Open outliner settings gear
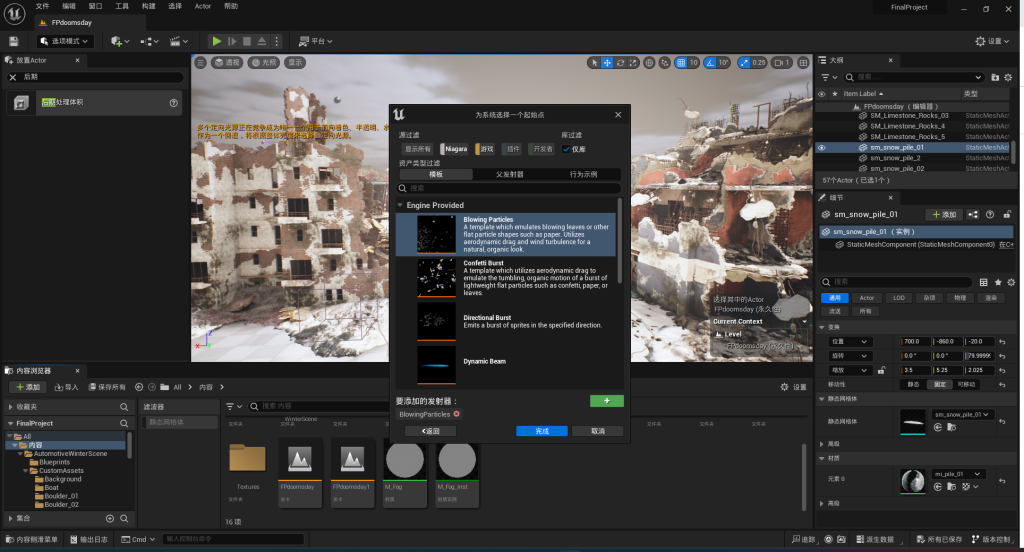Screen dimensions: 1024x552 click(x=1008, y=77)
